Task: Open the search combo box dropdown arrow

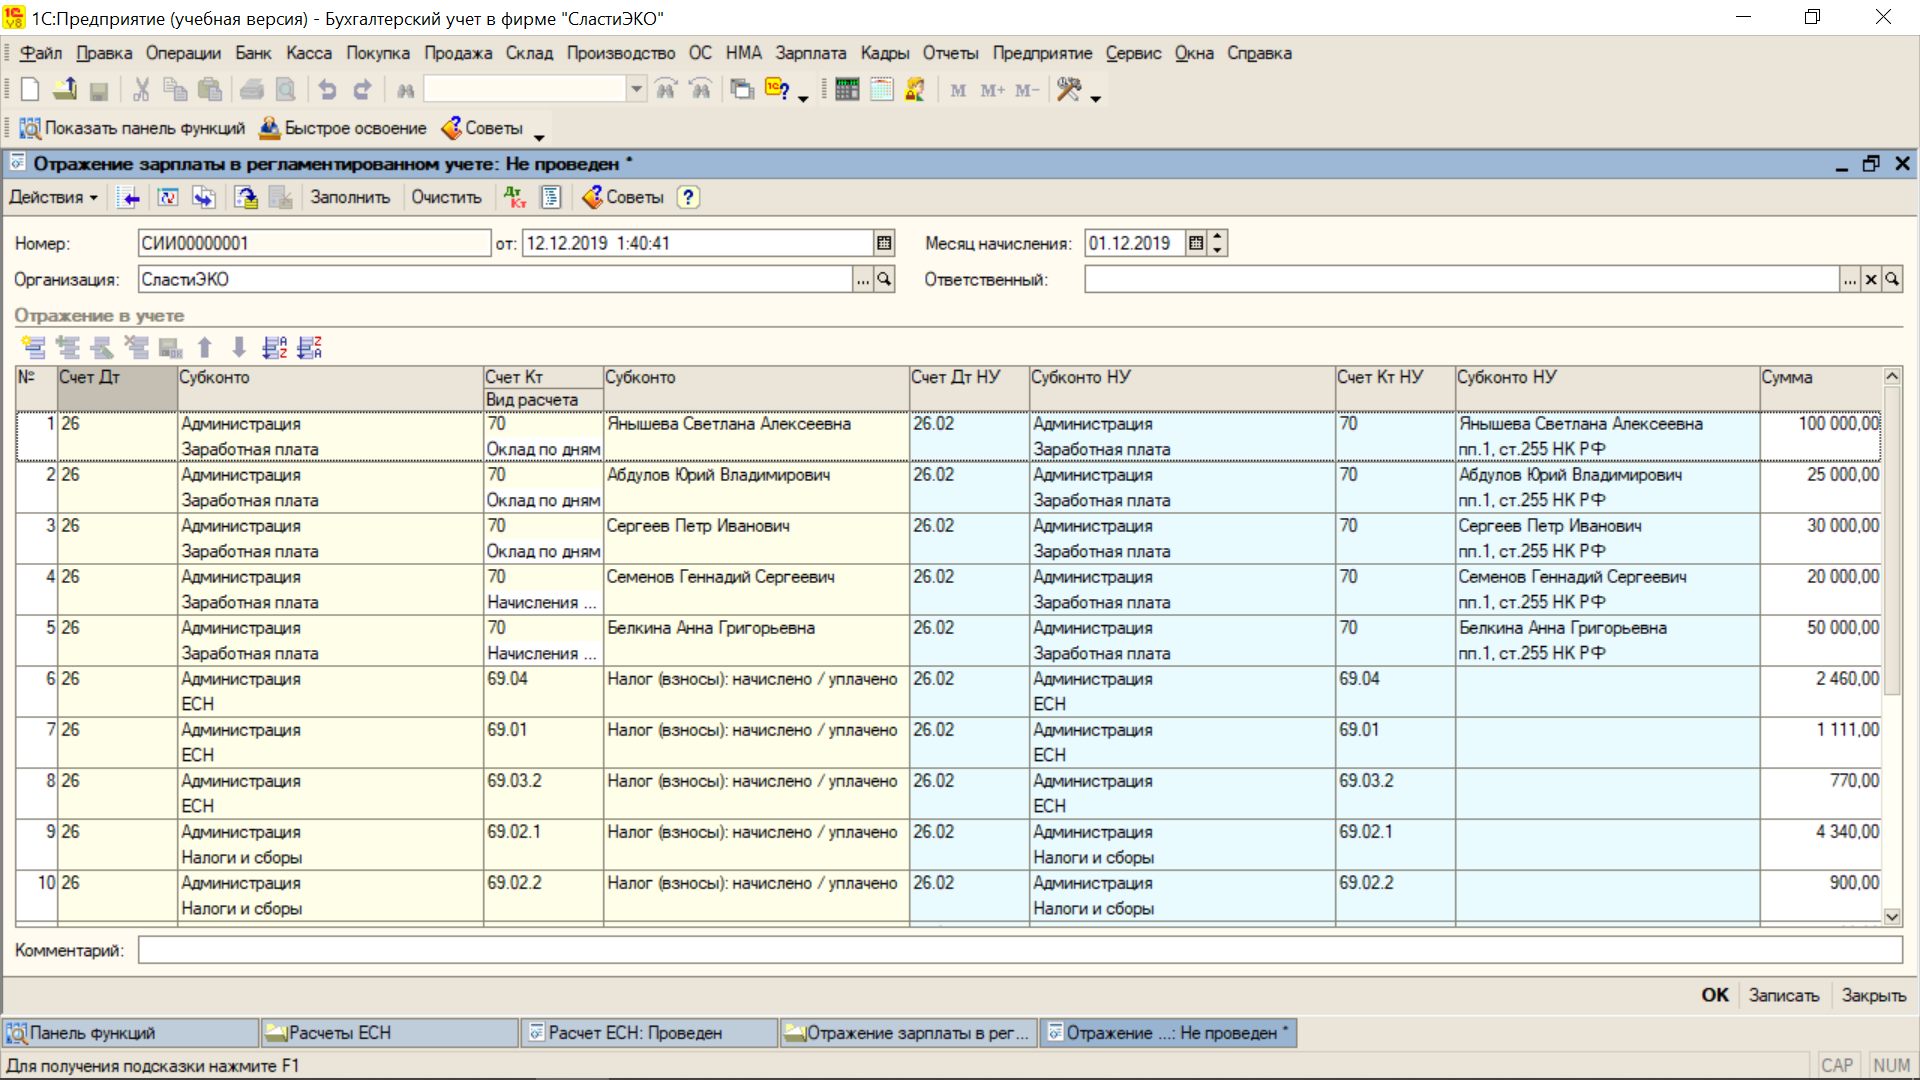Action: [636, 90]
